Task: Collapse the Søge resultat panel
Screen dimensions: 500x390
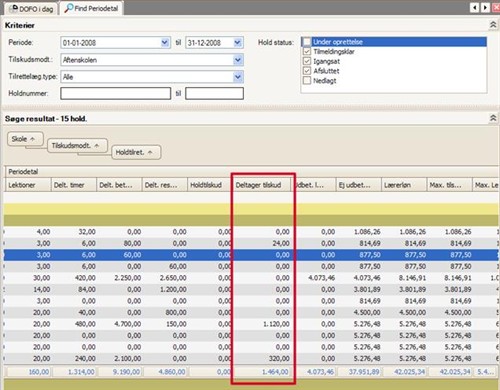Action: coord(493,118)
